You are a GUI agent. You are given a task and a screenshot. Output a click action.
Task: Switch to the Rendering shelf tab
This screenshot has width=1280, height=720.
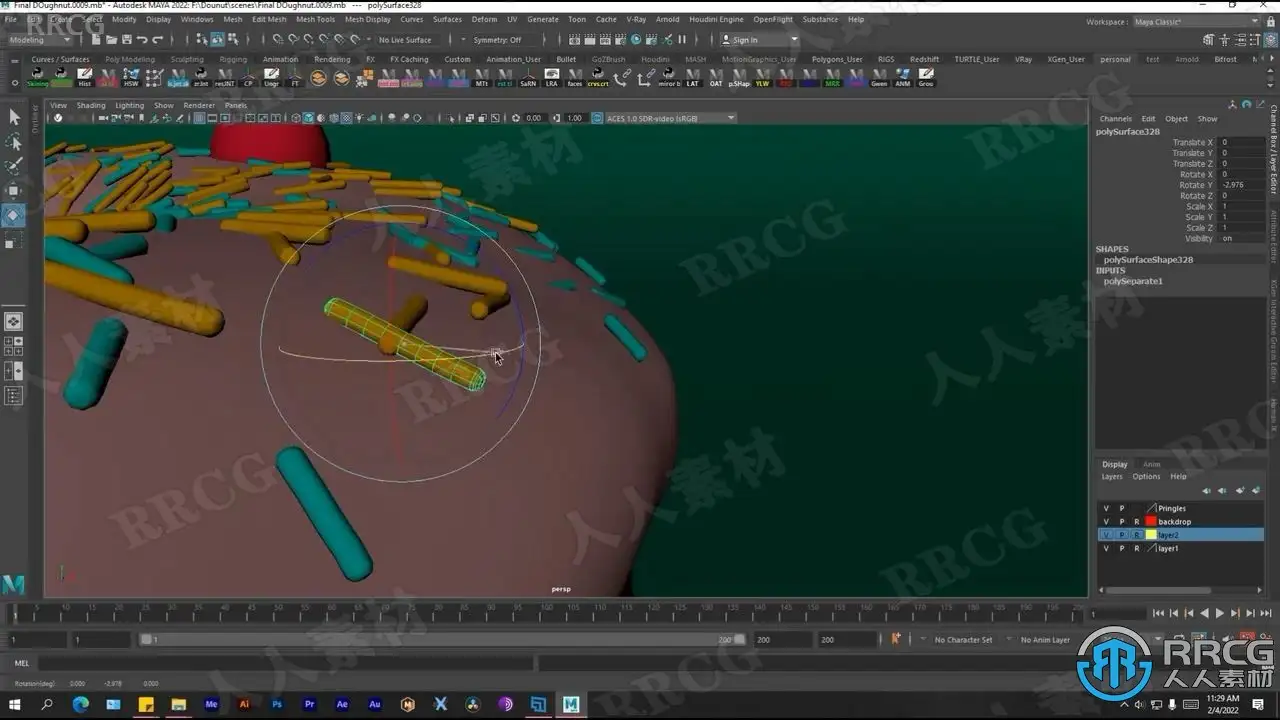(332, 59)
